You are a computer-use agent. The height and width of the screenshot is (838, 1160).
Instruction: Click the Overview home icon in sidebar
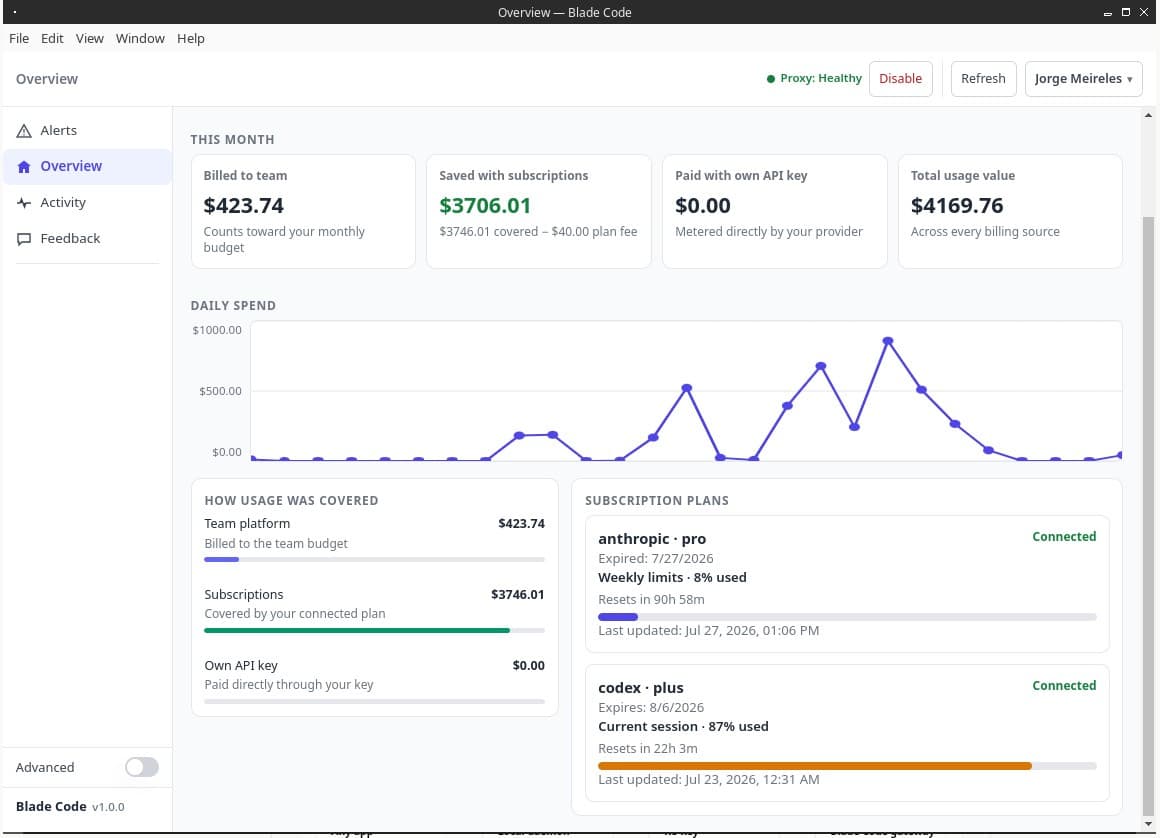pos(24,167)
